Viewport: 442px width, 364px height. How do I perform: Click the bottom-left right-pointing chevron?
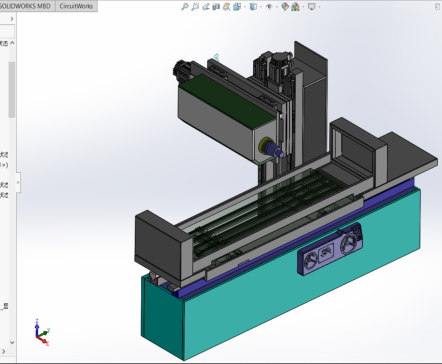click(x=4, y=352)
